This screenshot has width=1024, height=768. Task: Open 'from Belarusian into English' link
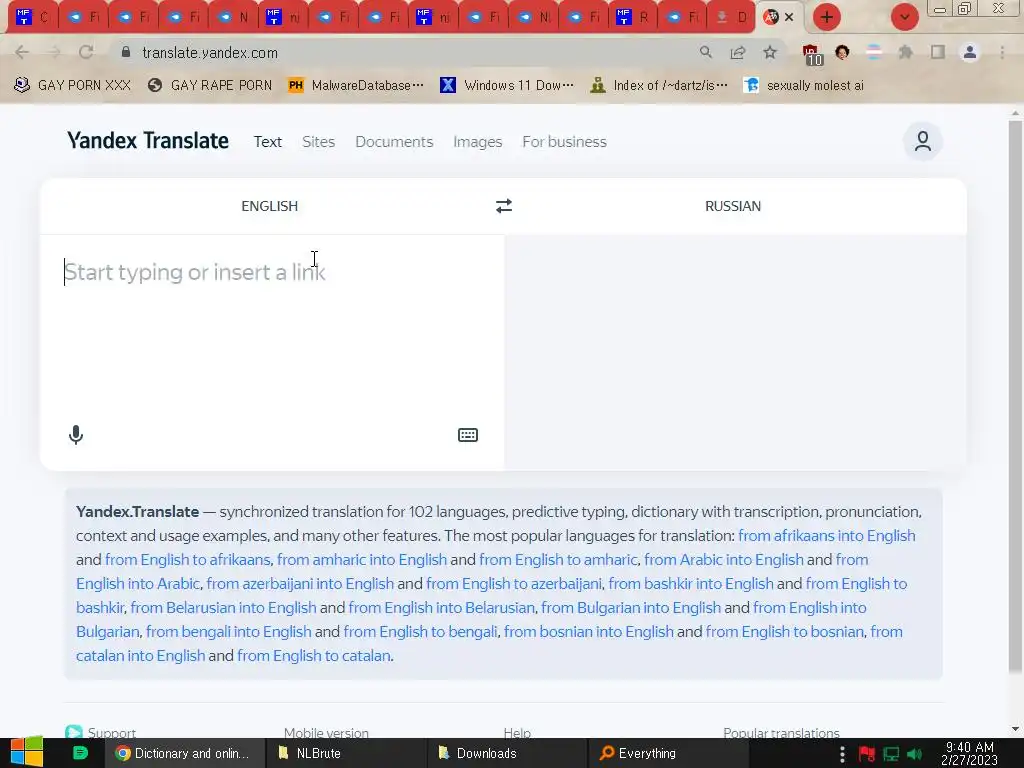click(223, 608)
